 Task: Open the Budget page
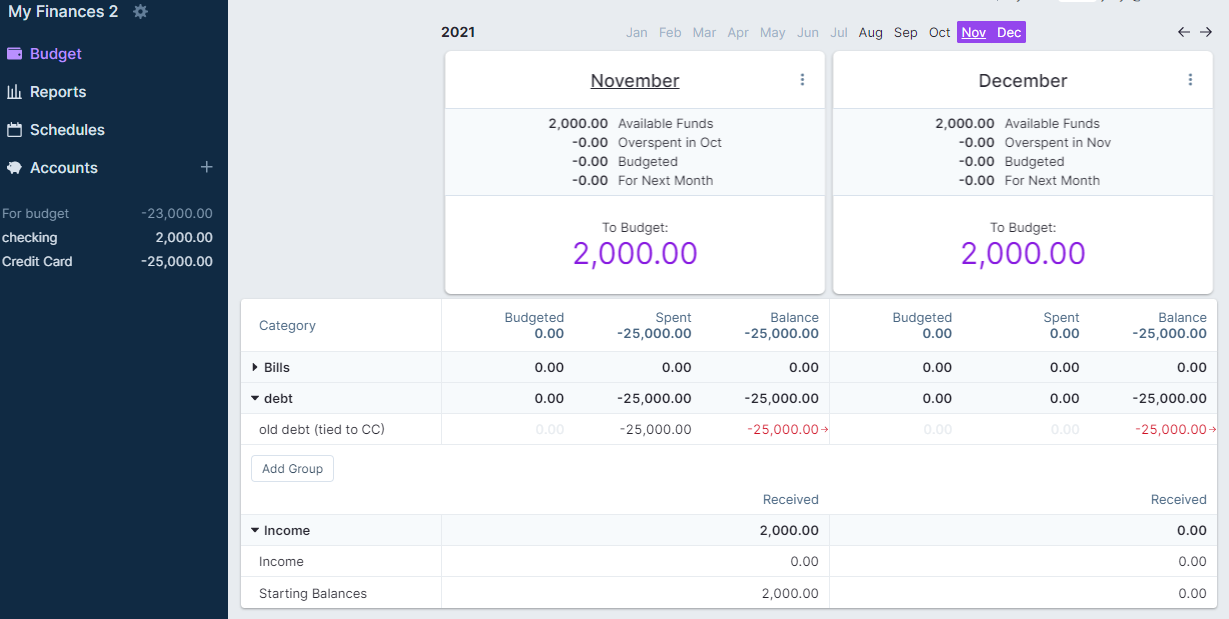coord(56,54)
